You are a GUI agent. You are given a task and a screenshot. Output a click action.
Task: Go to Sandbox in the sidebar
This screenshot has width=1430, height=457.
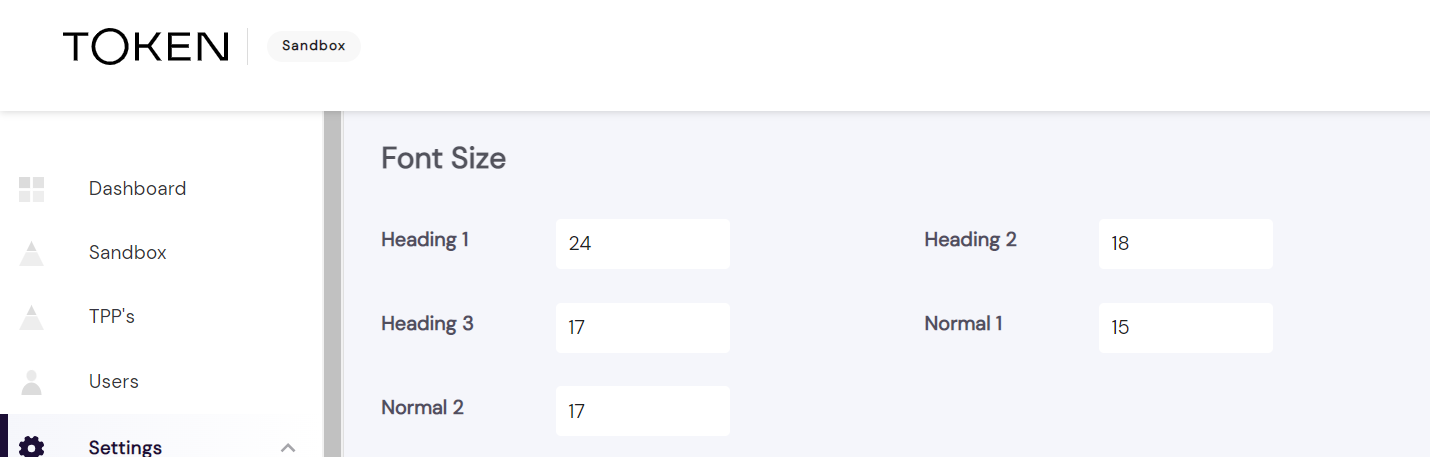click(127, 253)
